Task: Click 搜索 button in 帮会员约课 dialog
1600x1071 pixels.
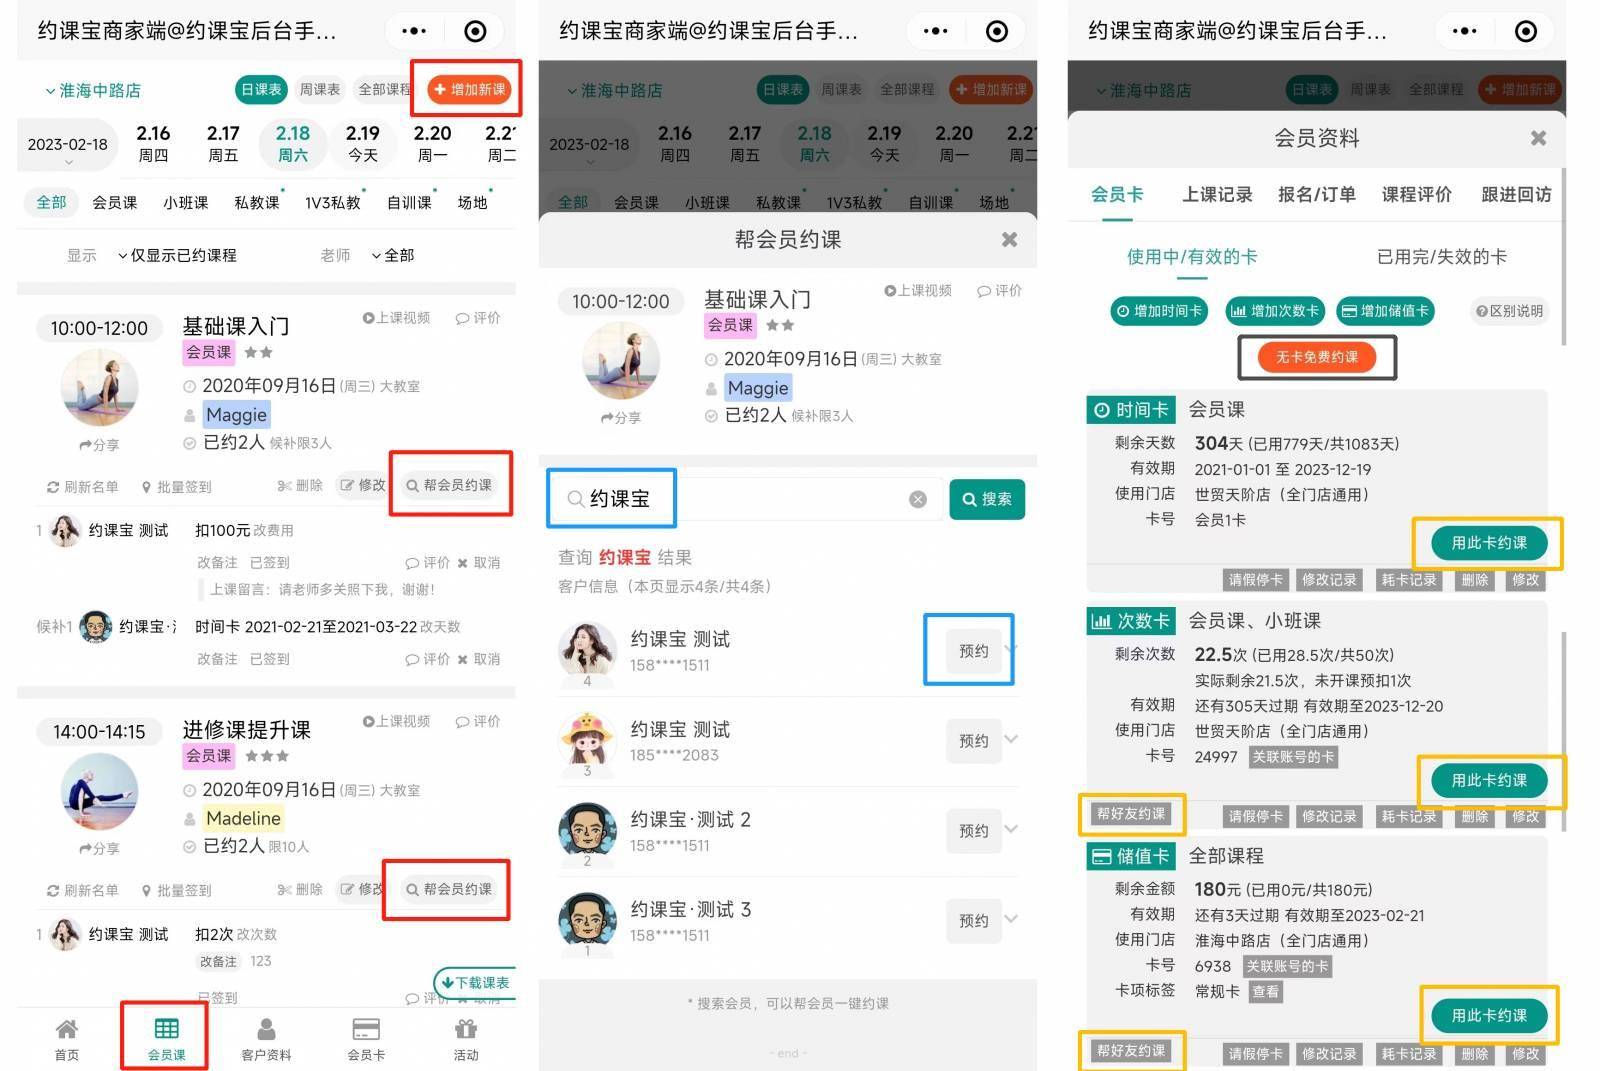Action: 987,499
